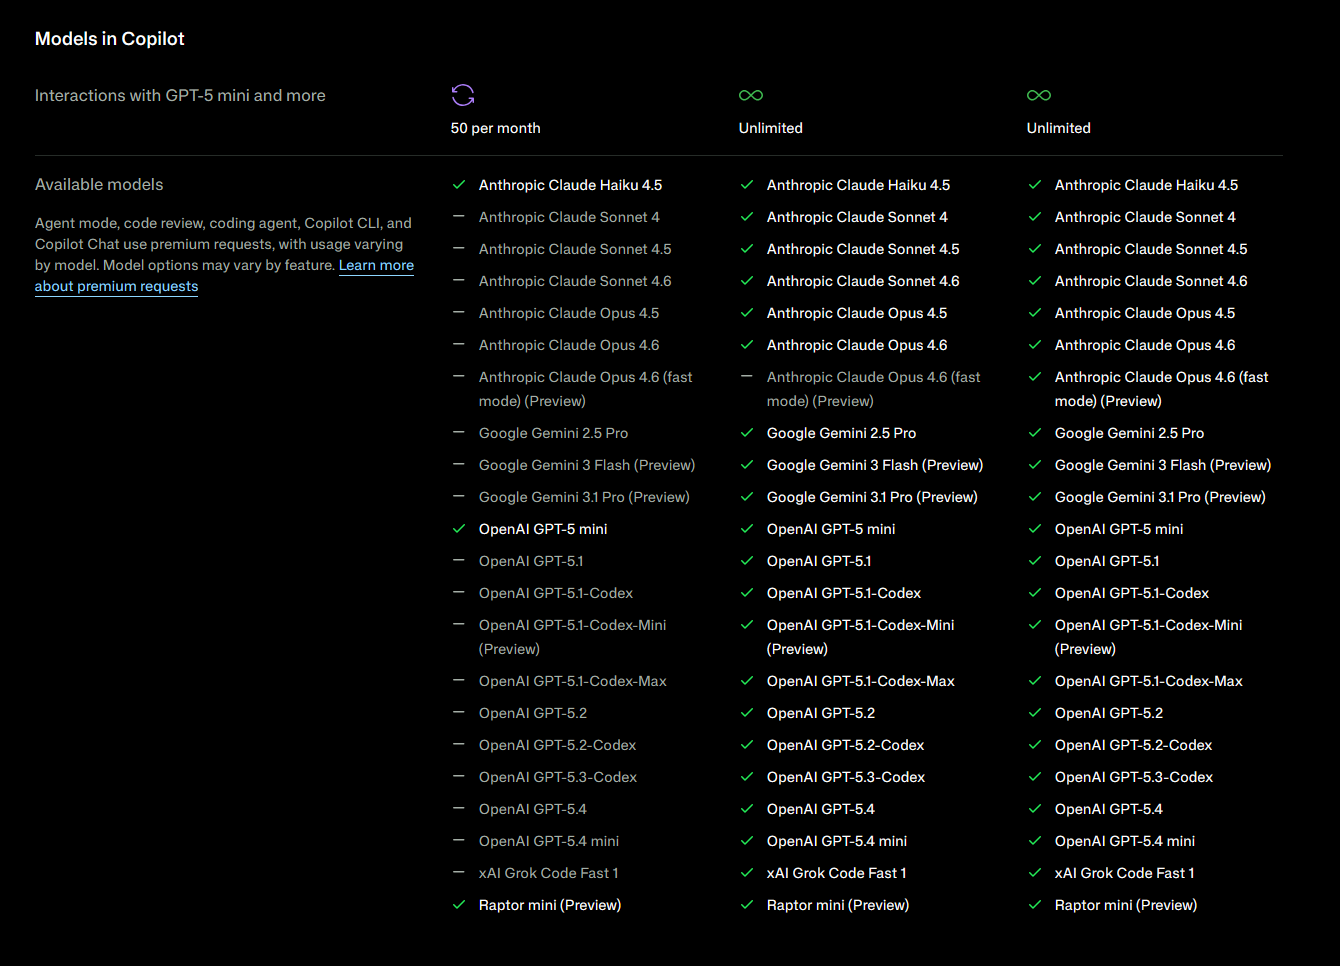Click the dash icon beside grayed-out GPT-5.1-Codex-Mini (Preview)
The image size is (1340, 966).
(x=459, y=624)
